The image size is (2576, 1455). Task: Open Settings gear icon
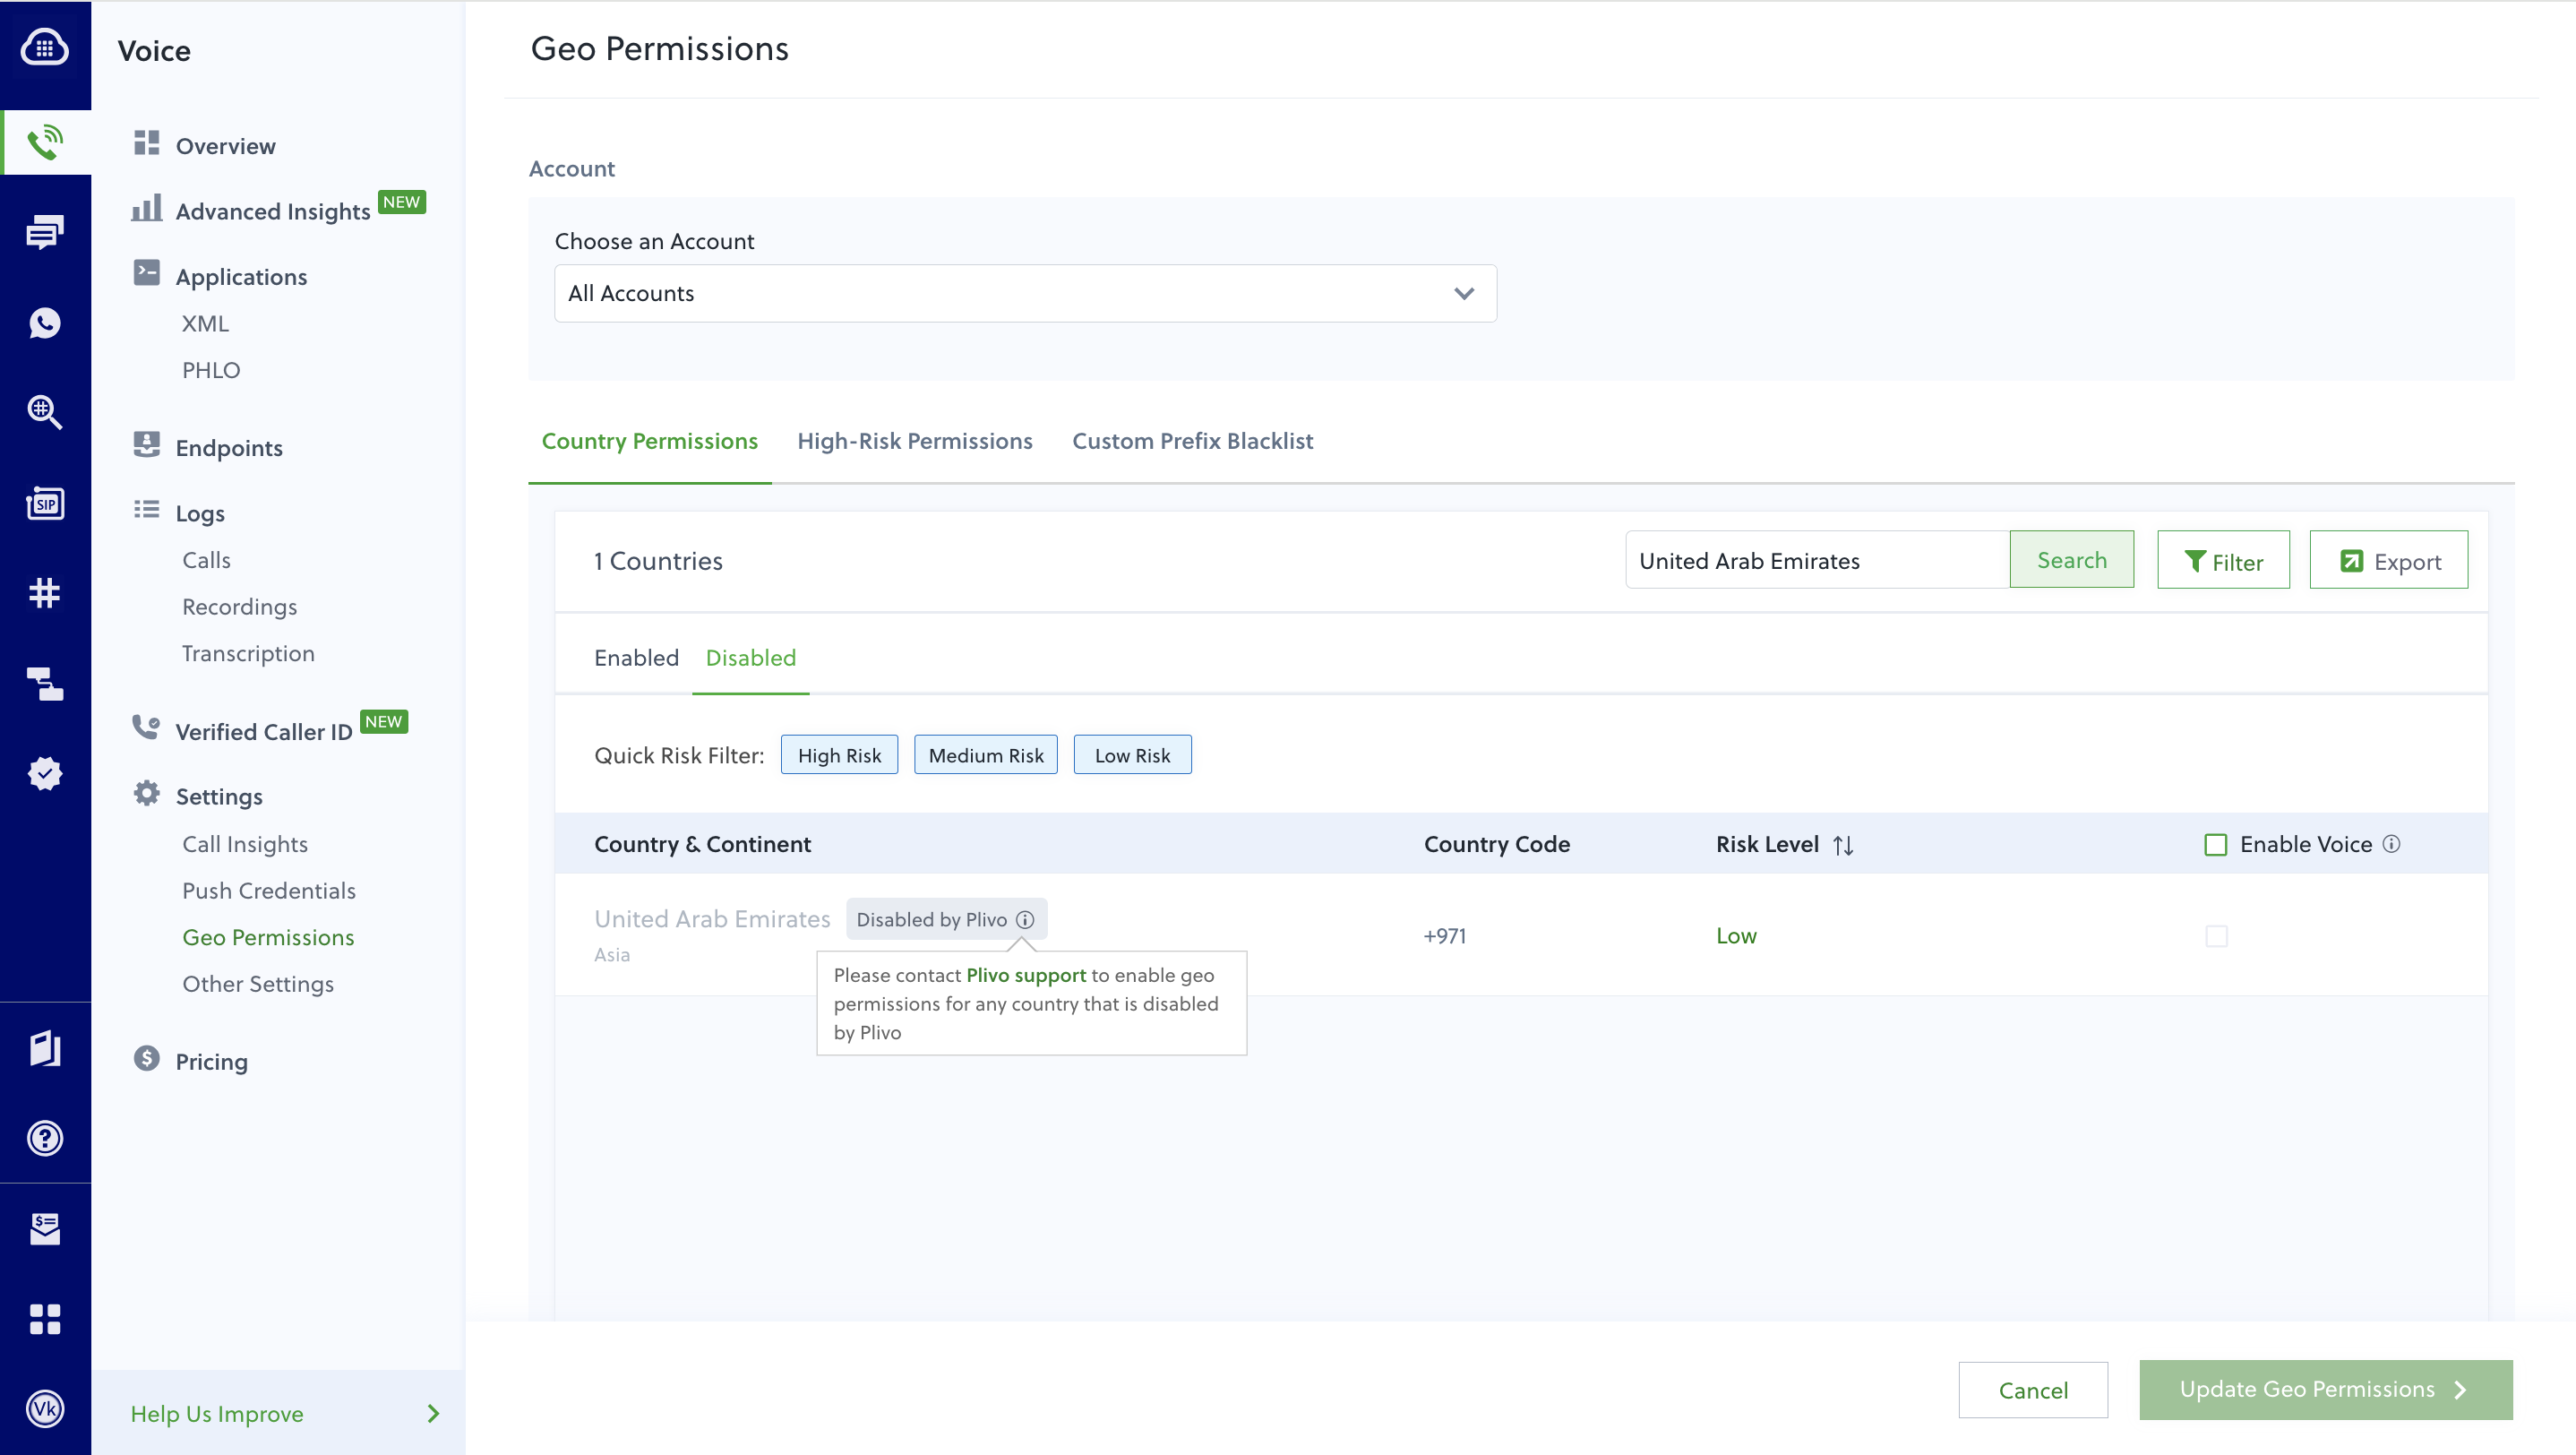(145, 793)
